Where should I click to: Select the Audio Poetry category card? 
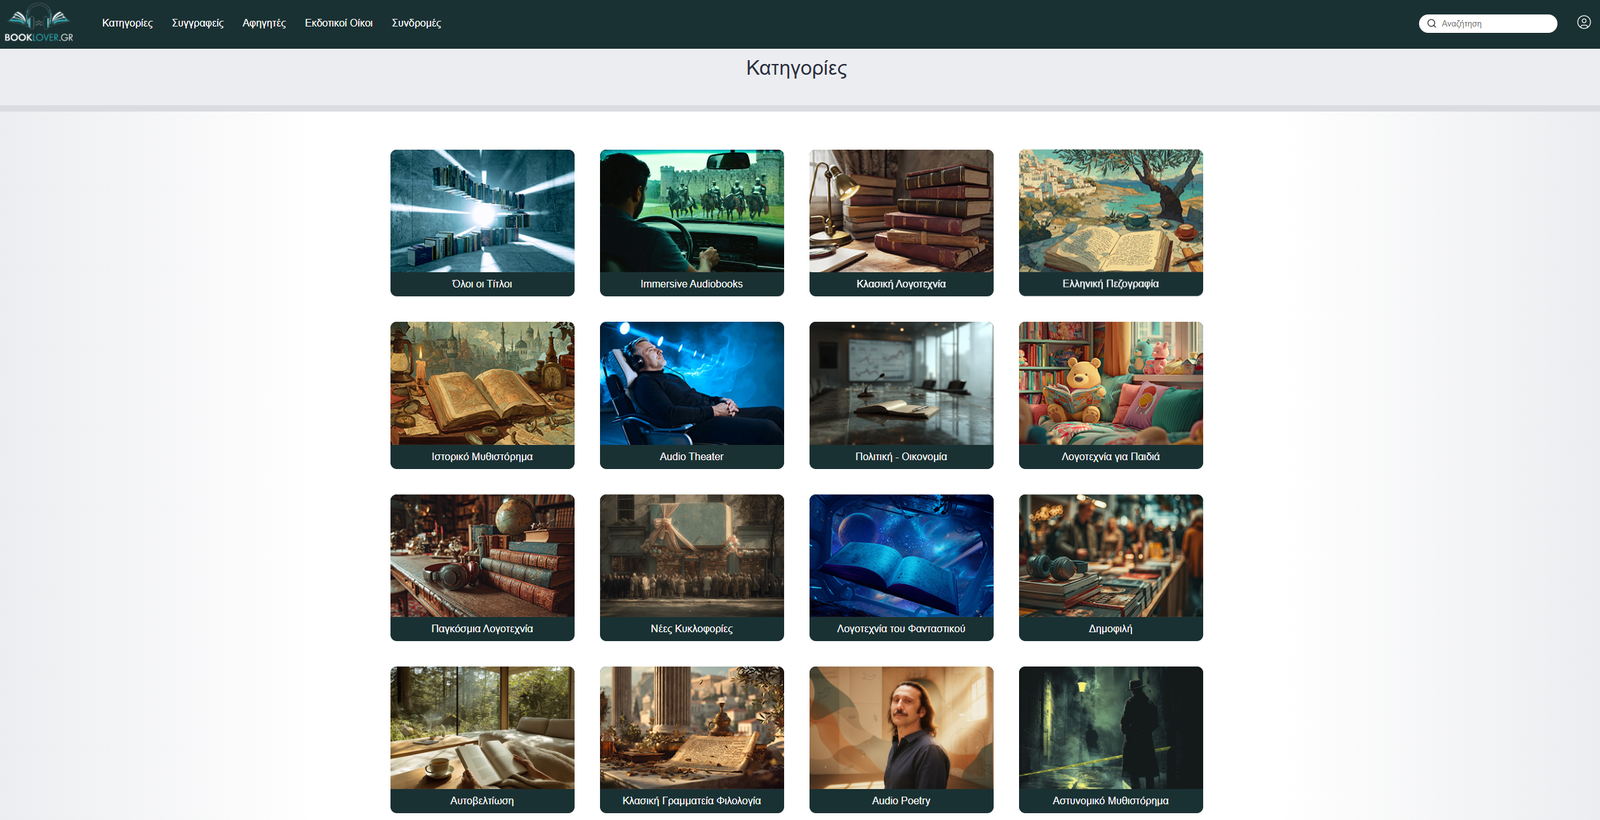coord(901,739)
